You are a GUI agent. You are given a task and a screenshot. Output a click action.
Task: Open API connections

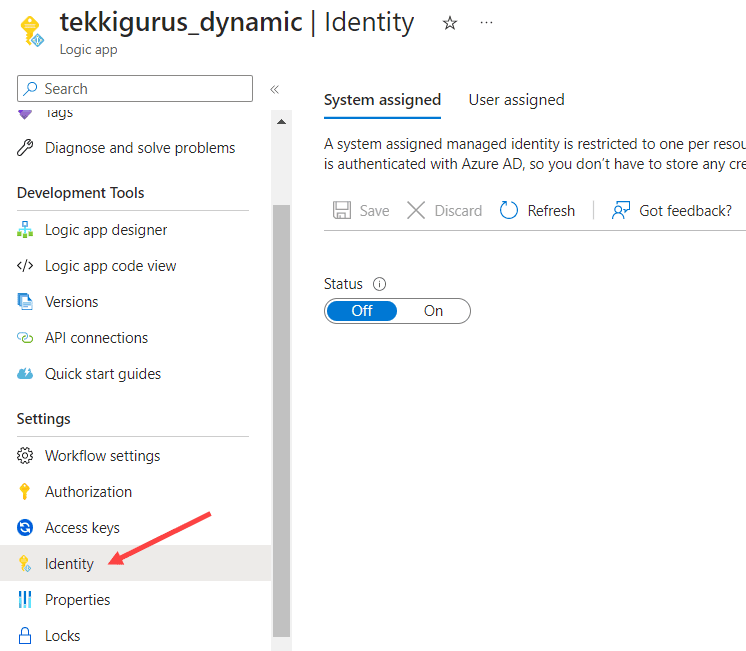coord(97,338)
